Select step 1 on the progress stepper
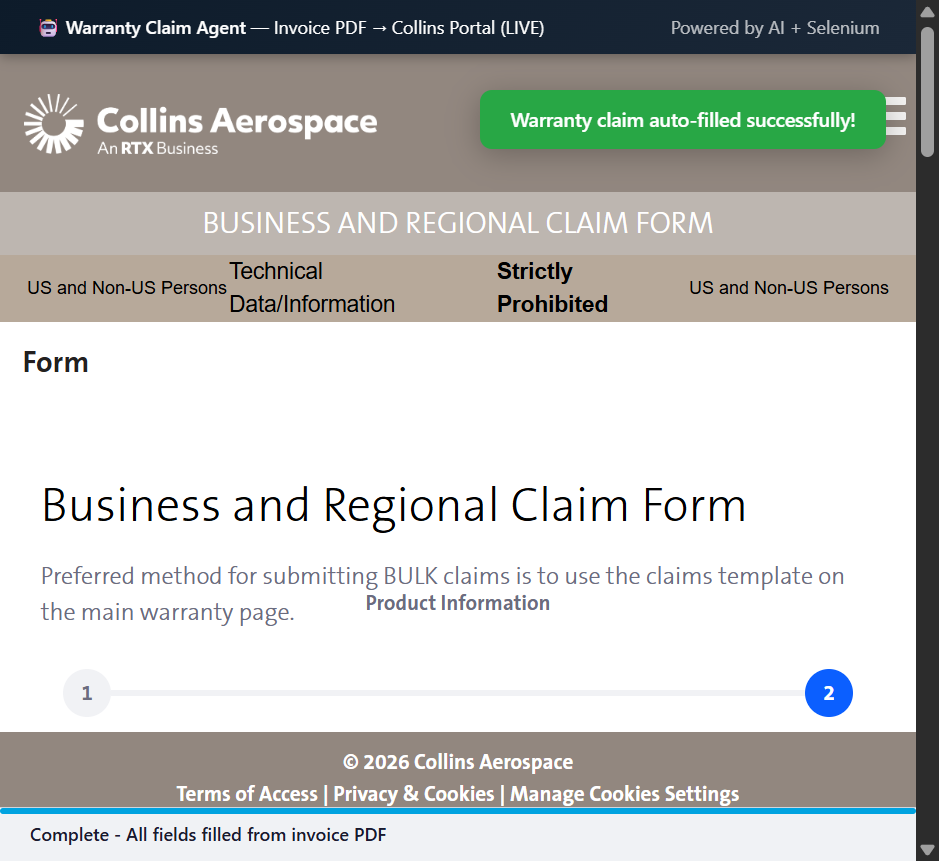The width and height of the screenshot is (939, 861). pos(86,692)
